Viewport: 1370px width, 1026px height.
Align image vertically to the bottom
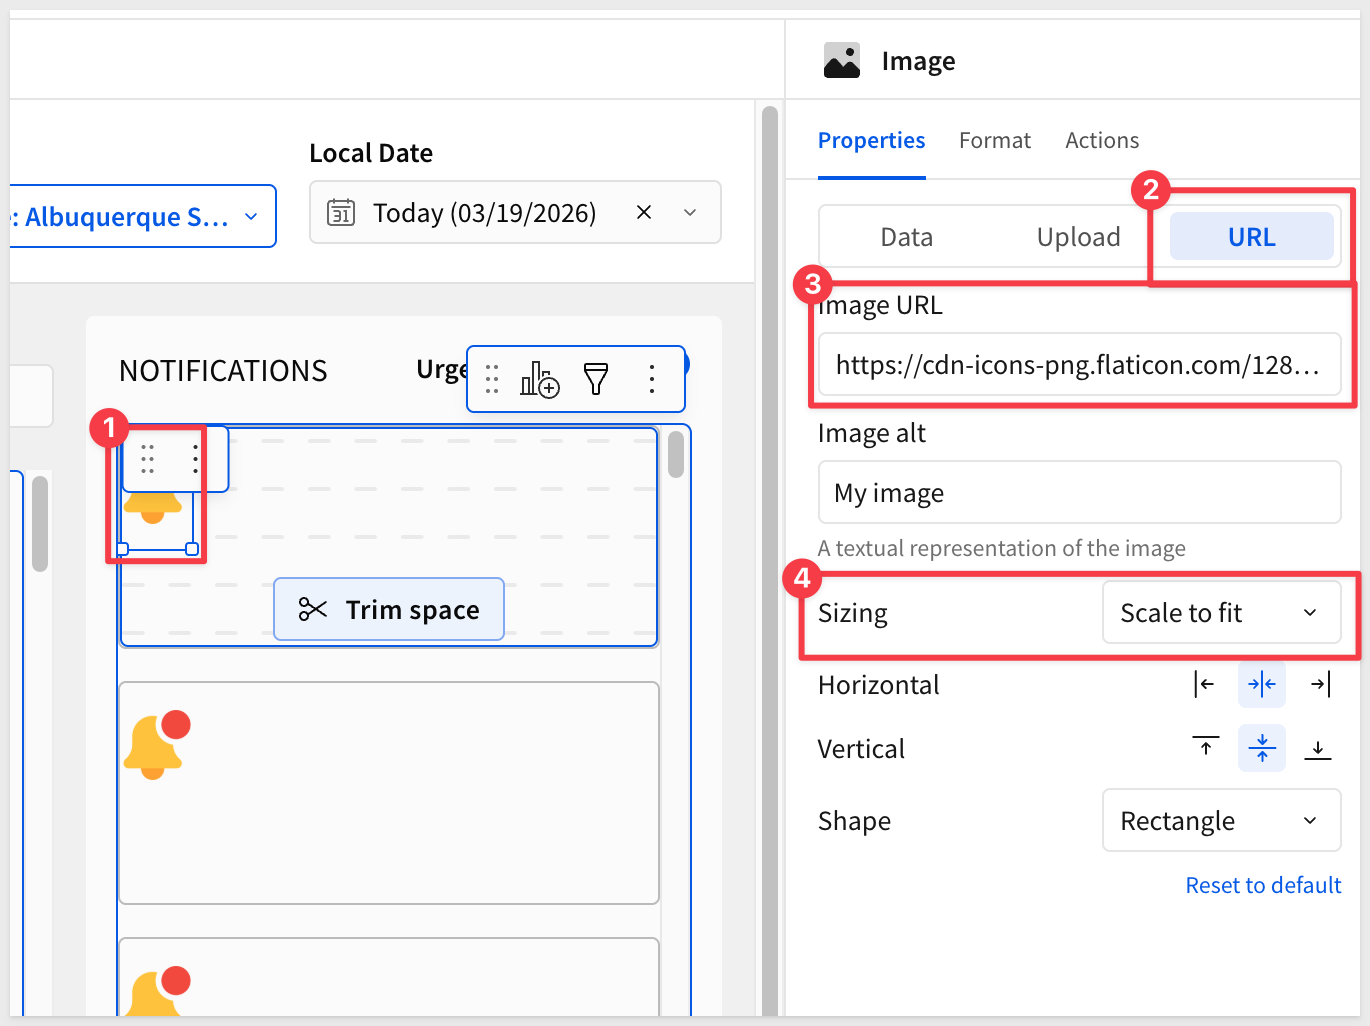[x=1317, y=748]
